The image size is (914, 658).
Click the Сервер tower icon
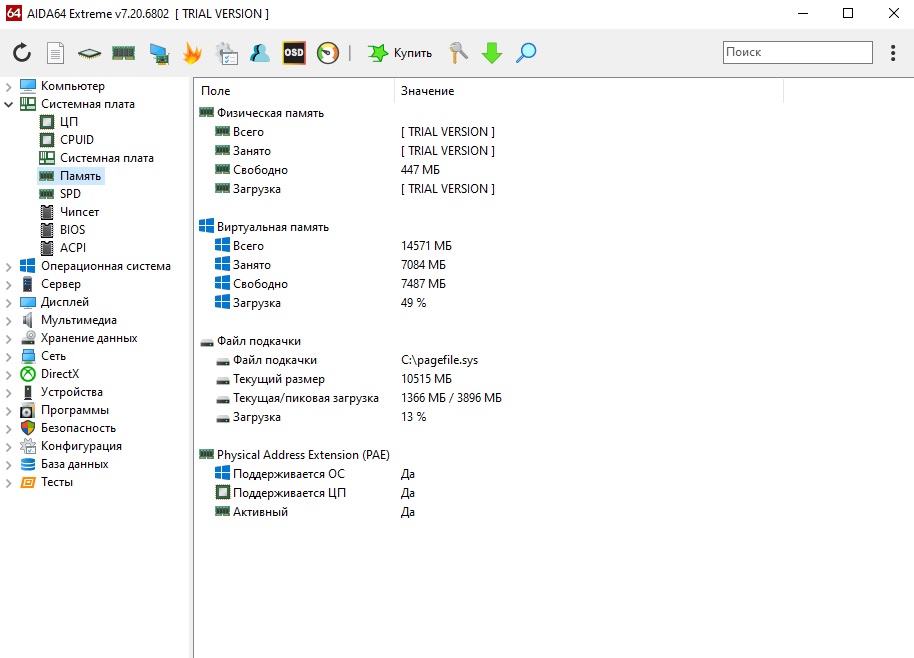tap(27, 284)
